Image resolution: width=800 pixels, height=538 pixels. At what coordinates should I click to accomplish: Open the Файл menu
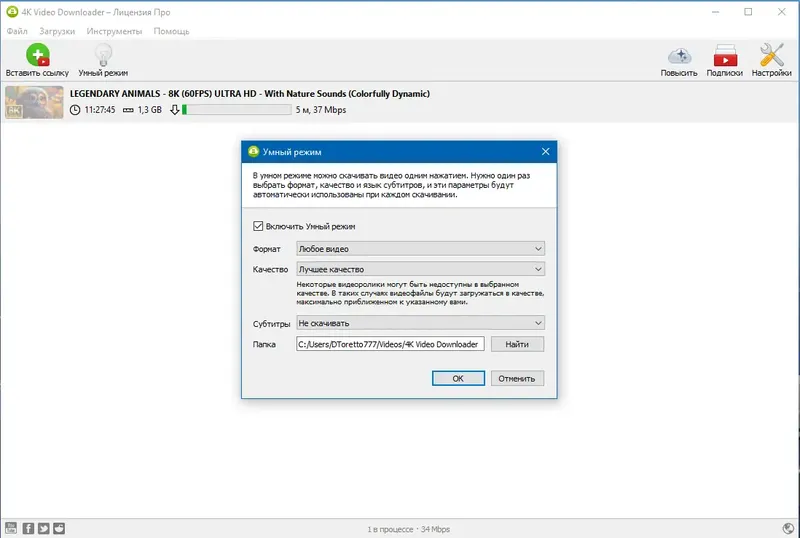click(x=17, y=31)
